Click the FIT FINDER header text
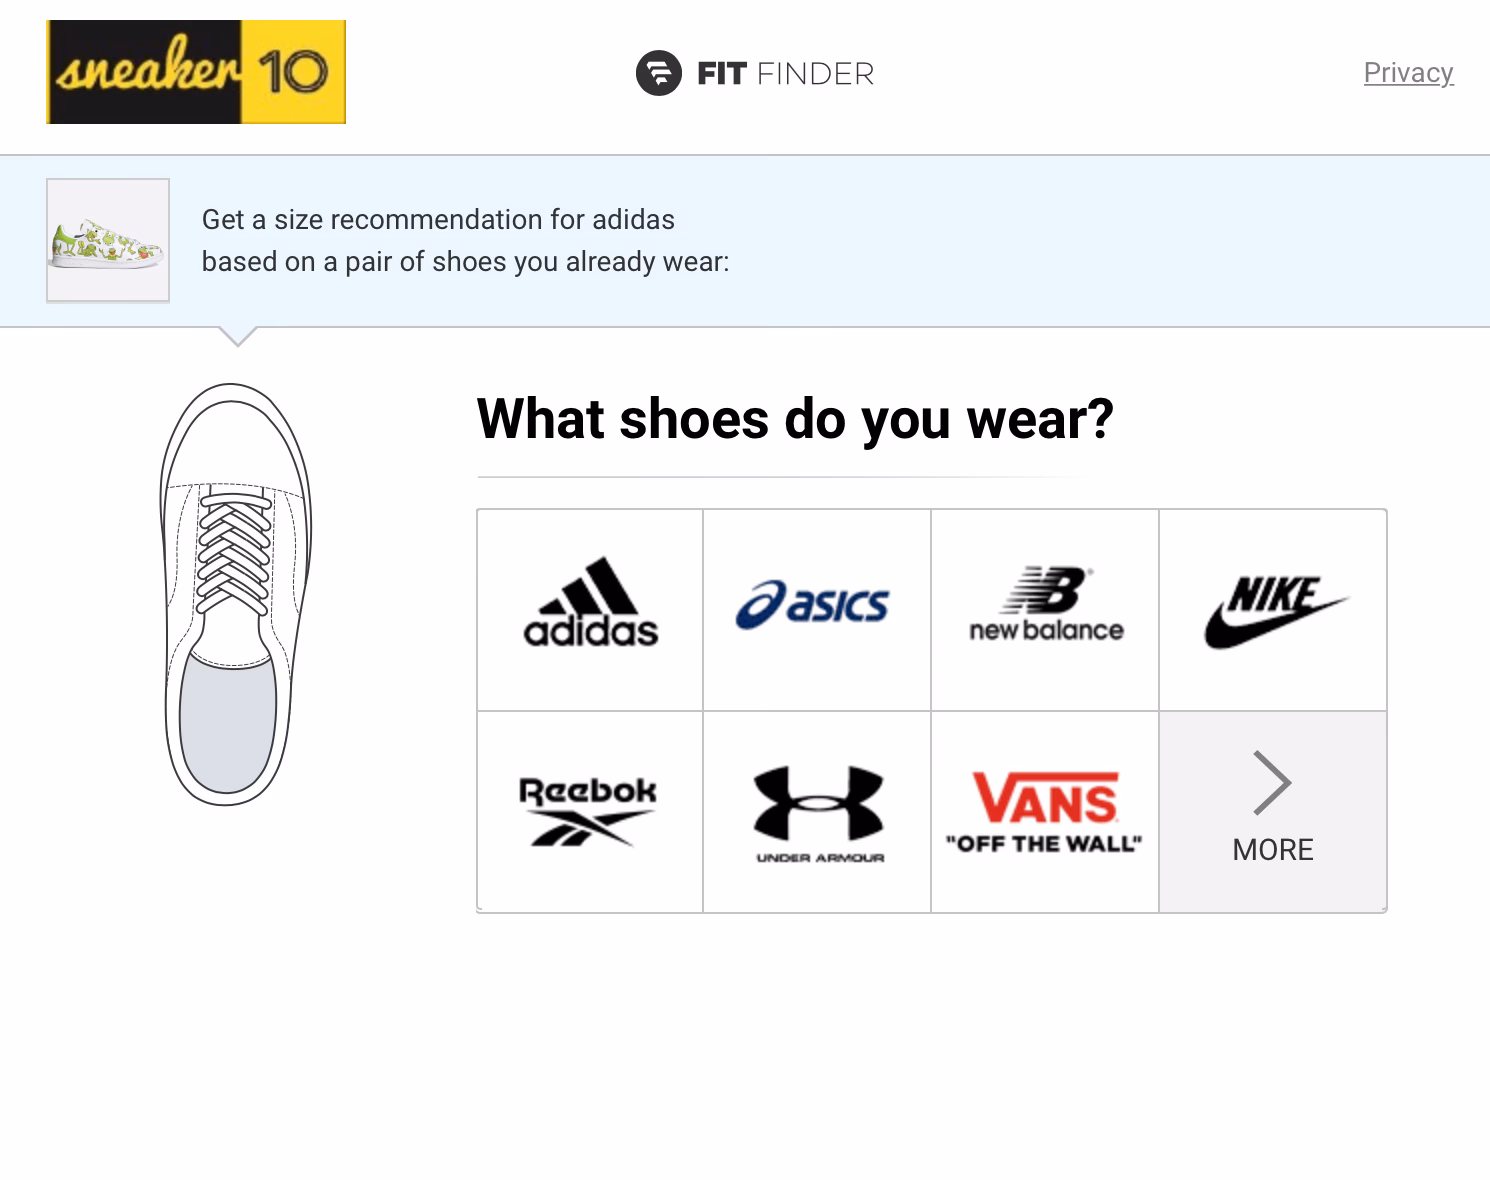Image resolution: width=1490 pixels, height=1180 pixels. (785, 72)
